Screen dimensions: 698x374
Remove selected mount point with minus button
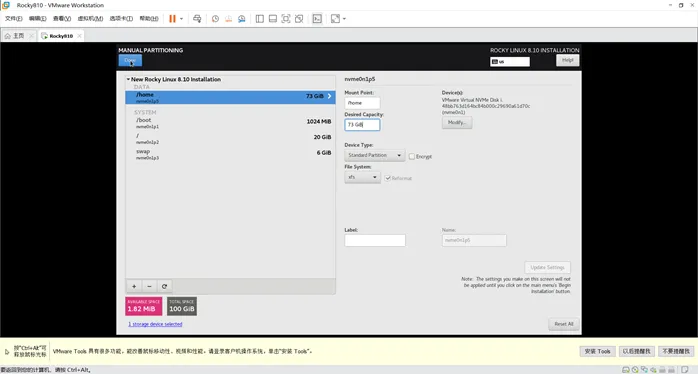[x=149, y=286]
